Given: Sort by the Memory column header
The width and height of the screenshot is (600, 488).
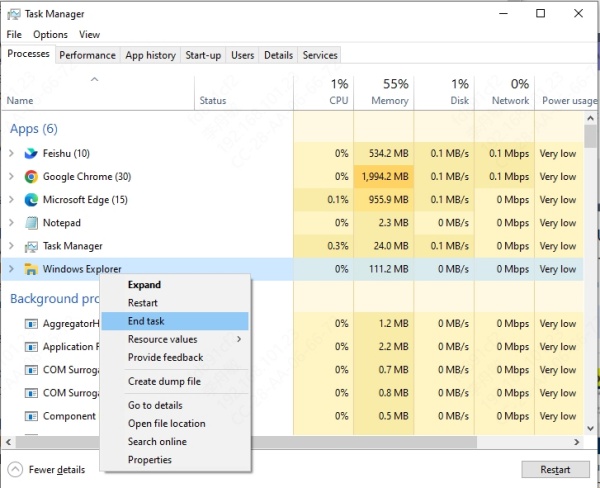Looking at the screenshot, I should click(x=383, y=93).
